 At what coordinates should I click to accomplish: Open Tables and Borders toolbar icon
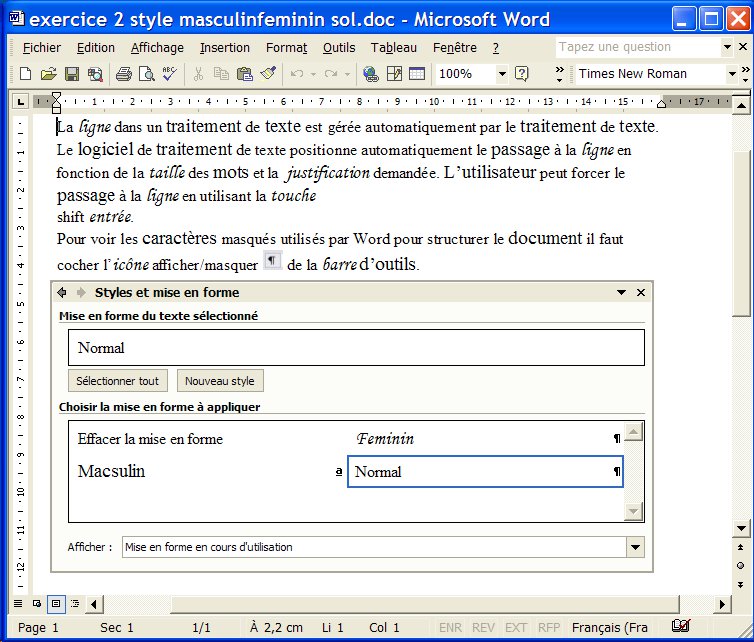[394, 74]
